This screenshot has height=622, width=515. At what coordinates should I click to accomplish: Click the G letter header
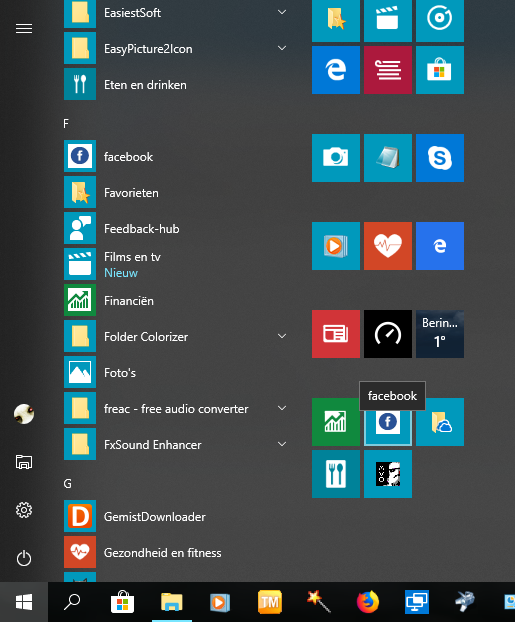[x=67, y=484]
